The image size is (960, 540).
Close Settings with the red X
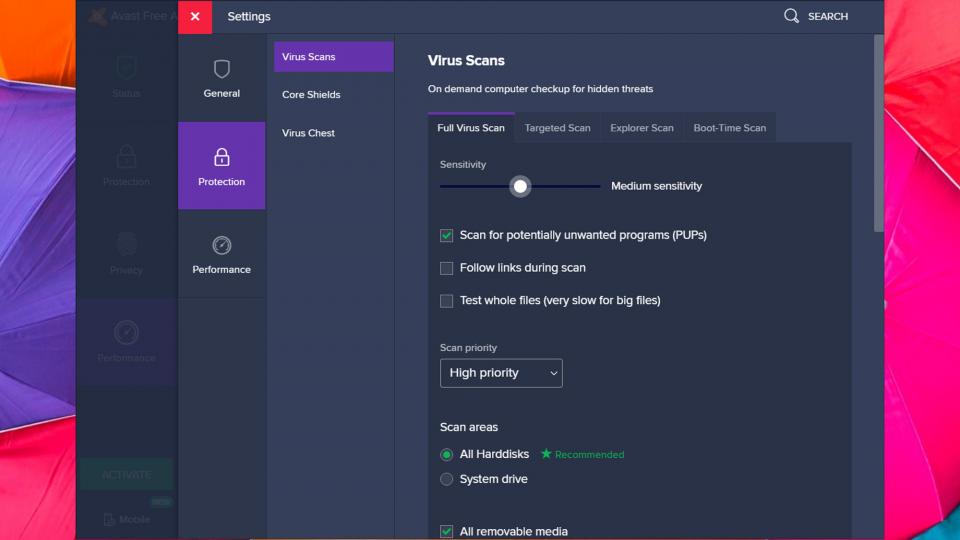point(195,16)
